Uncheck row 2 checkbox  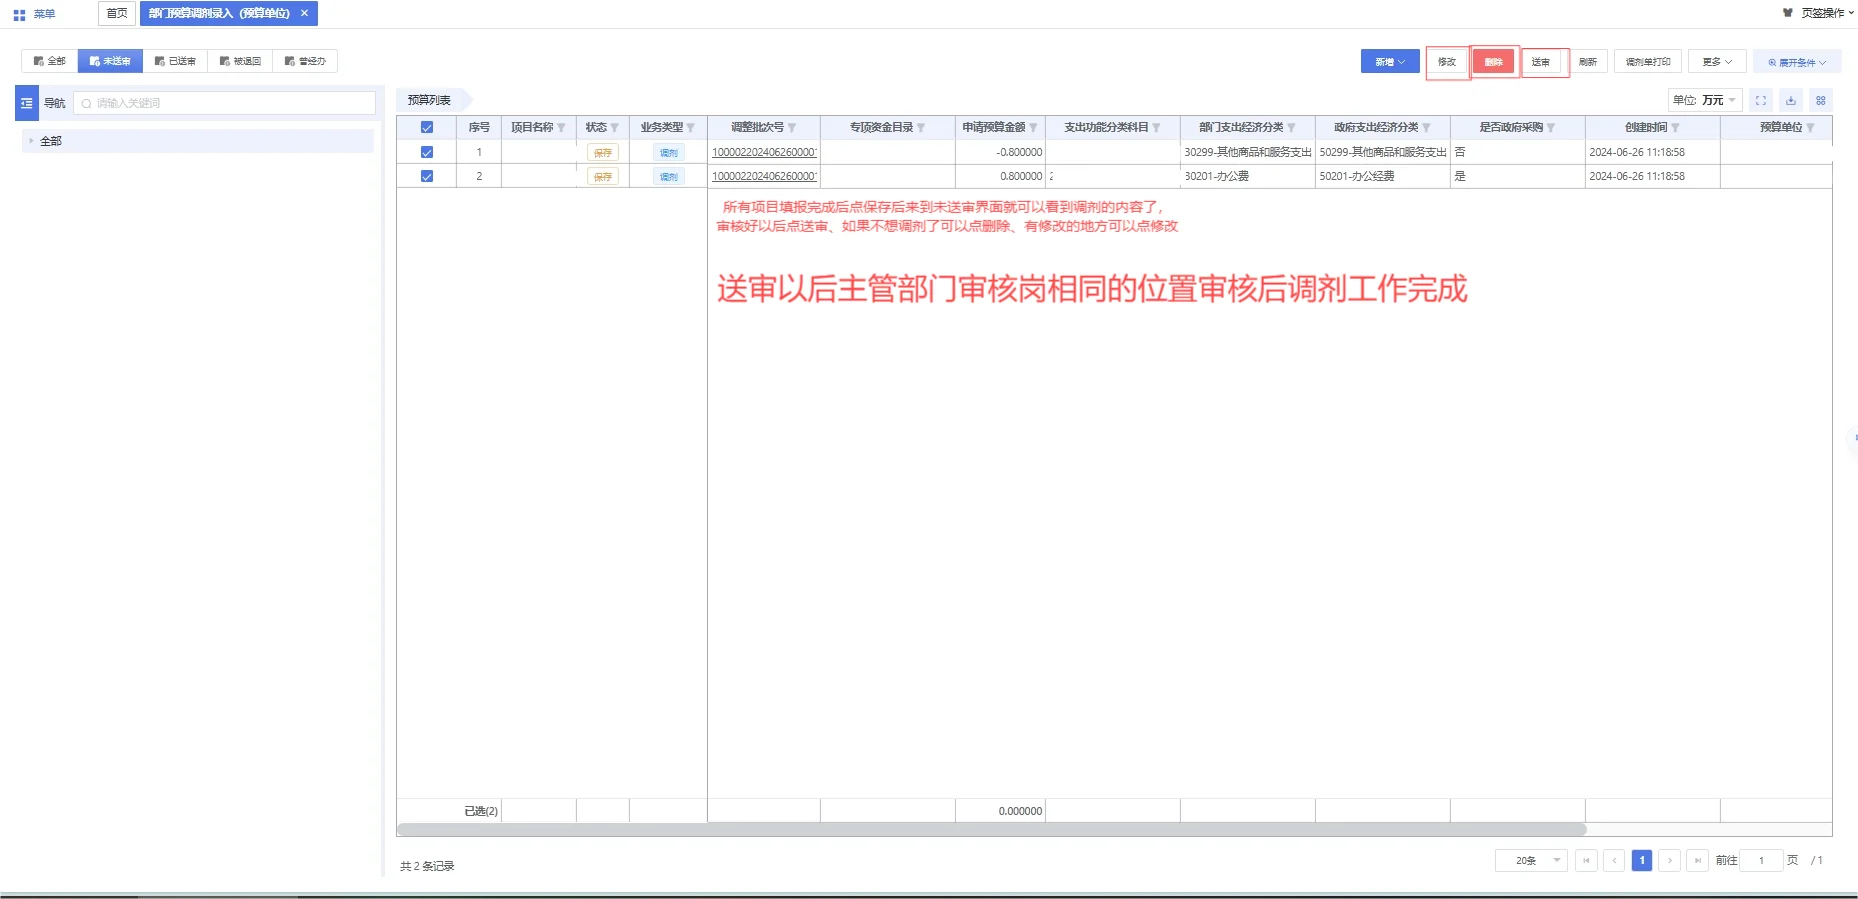click(427, 176)
